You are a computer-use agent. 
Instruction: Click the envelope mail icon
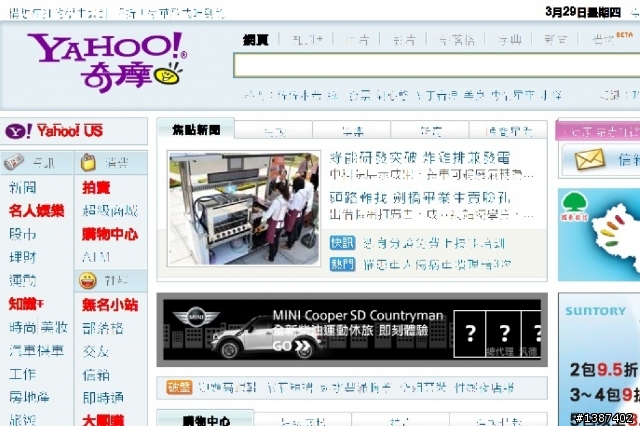(589, 160)
